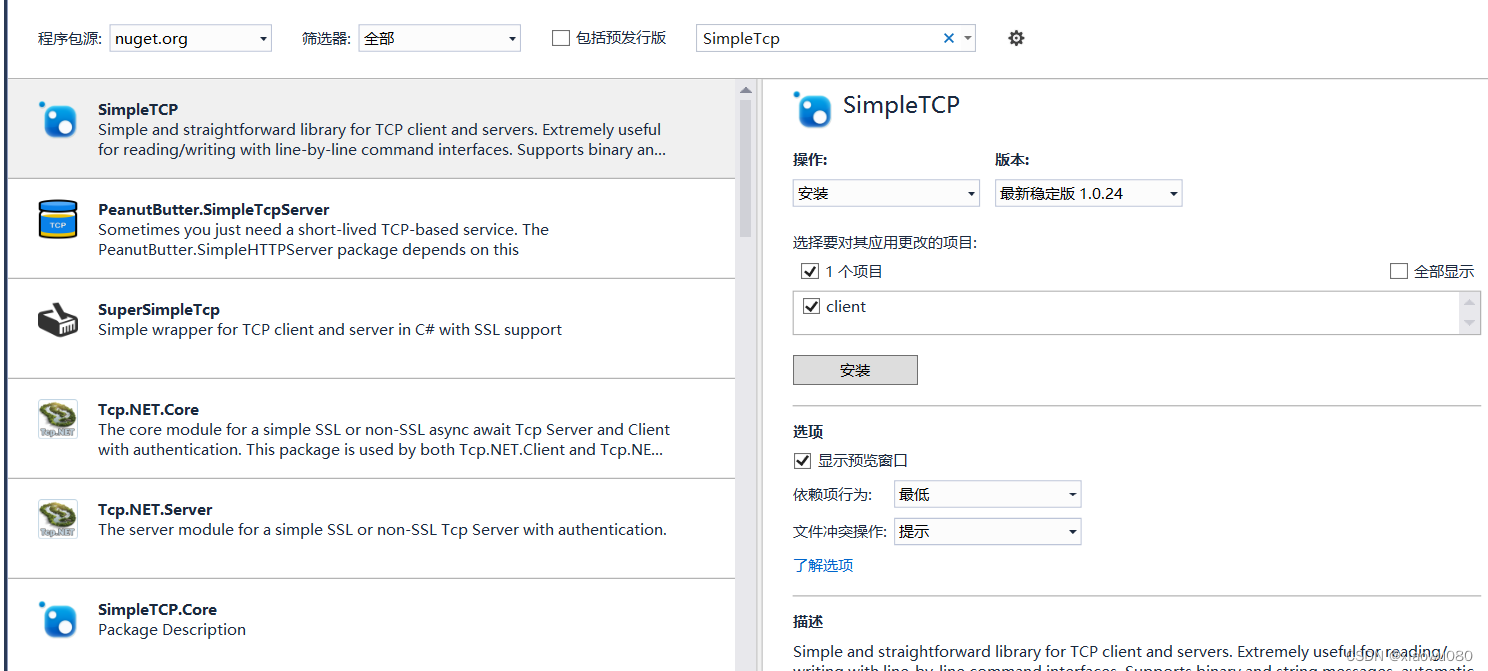Click the 选项 section heading

(x=808, y=432)
